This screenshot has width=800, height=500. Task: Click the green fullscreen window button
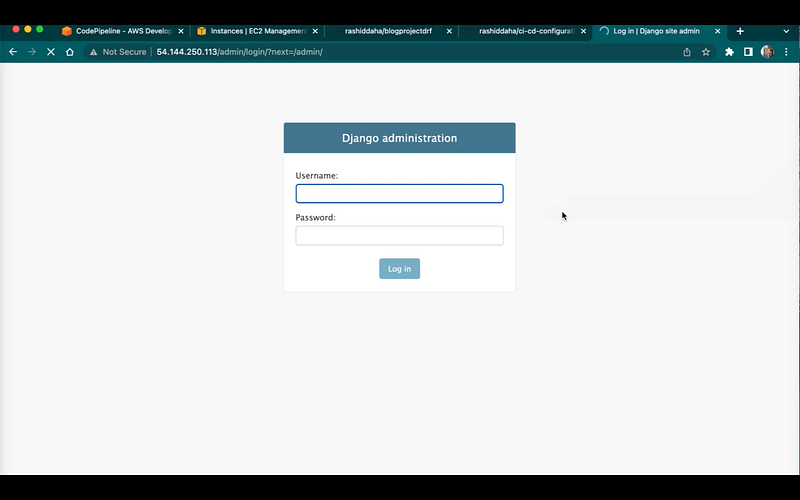[x=39, y=30]
